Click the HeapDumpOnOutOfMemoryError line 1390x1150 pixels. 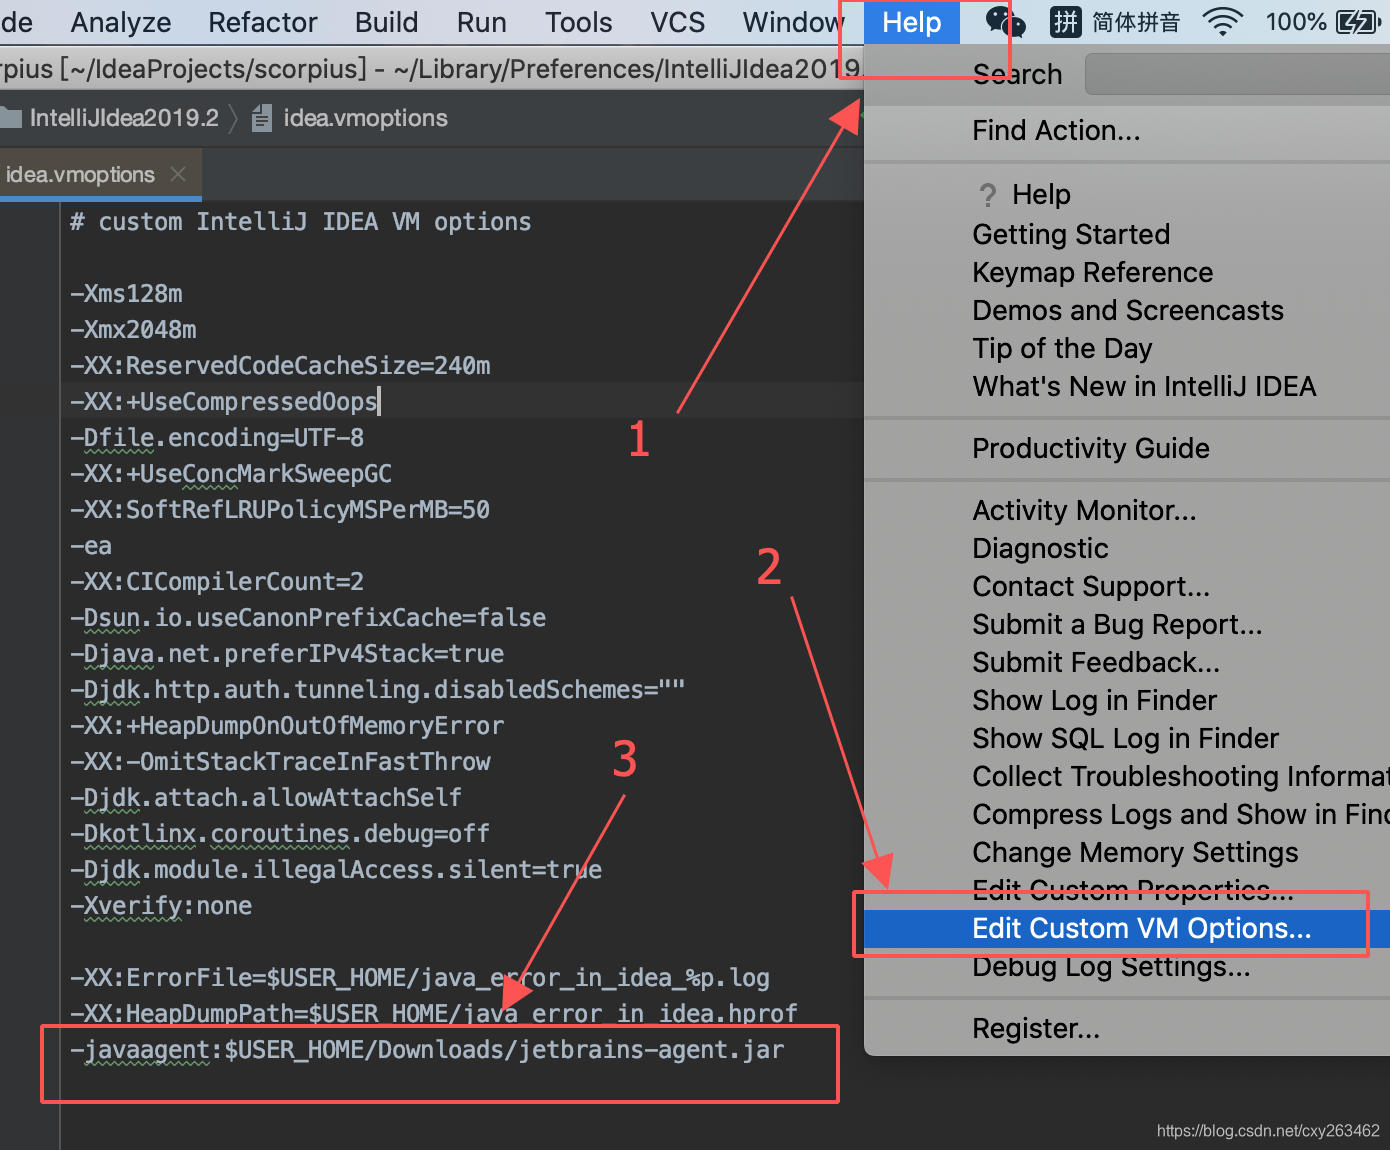(287, 726)
